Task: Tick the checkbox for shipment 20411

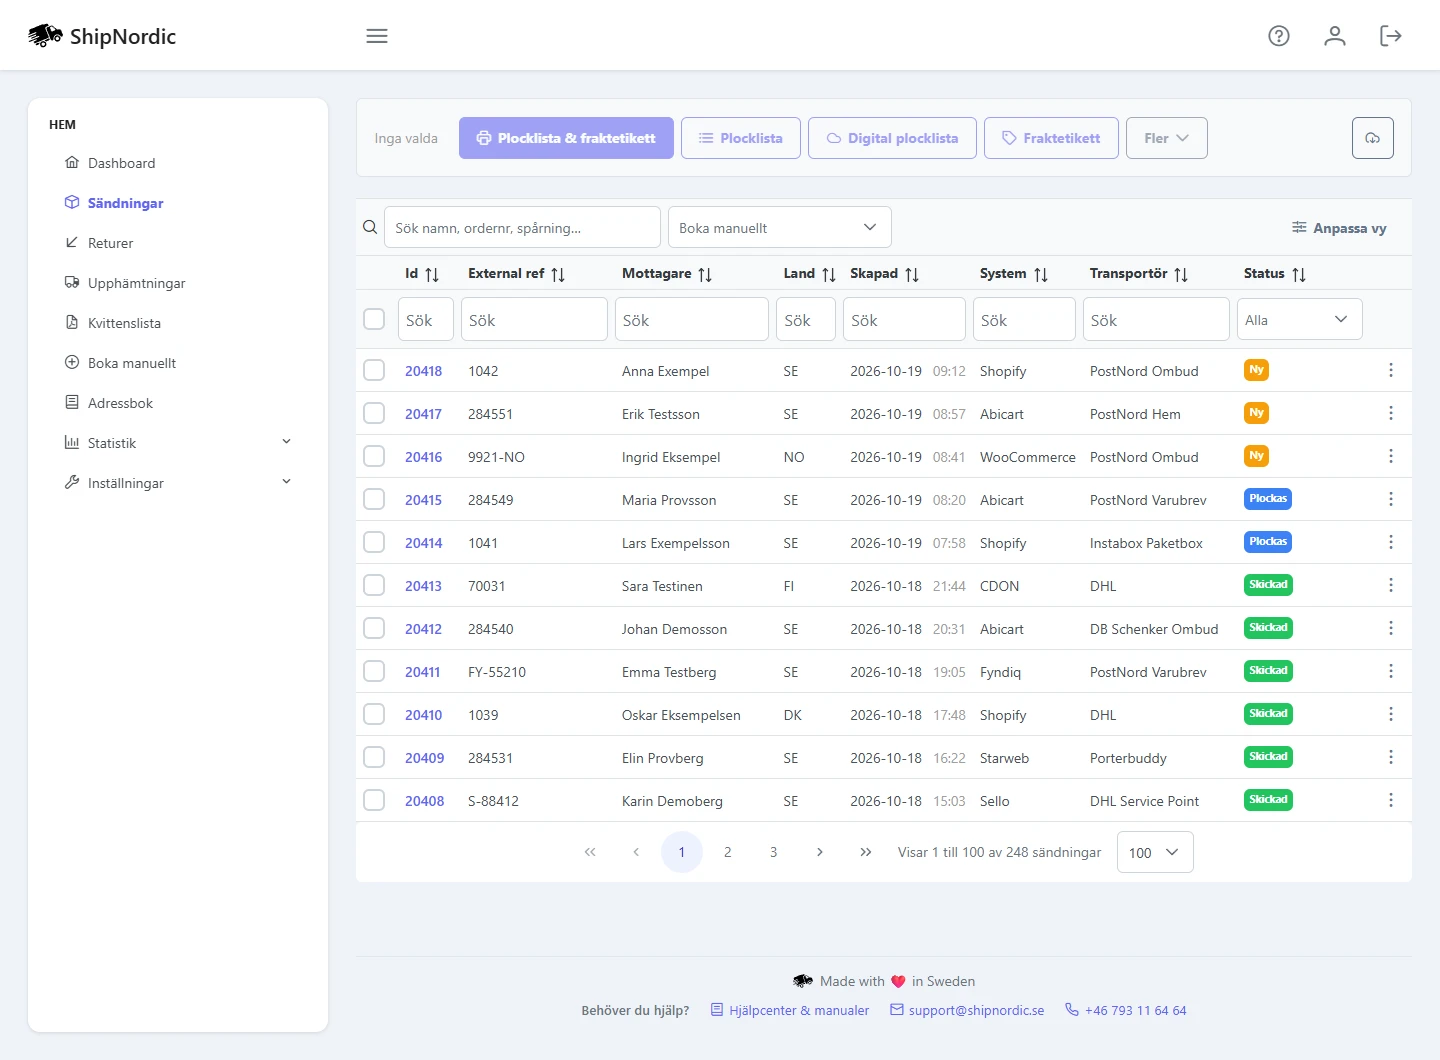Action: click(374, 671)
